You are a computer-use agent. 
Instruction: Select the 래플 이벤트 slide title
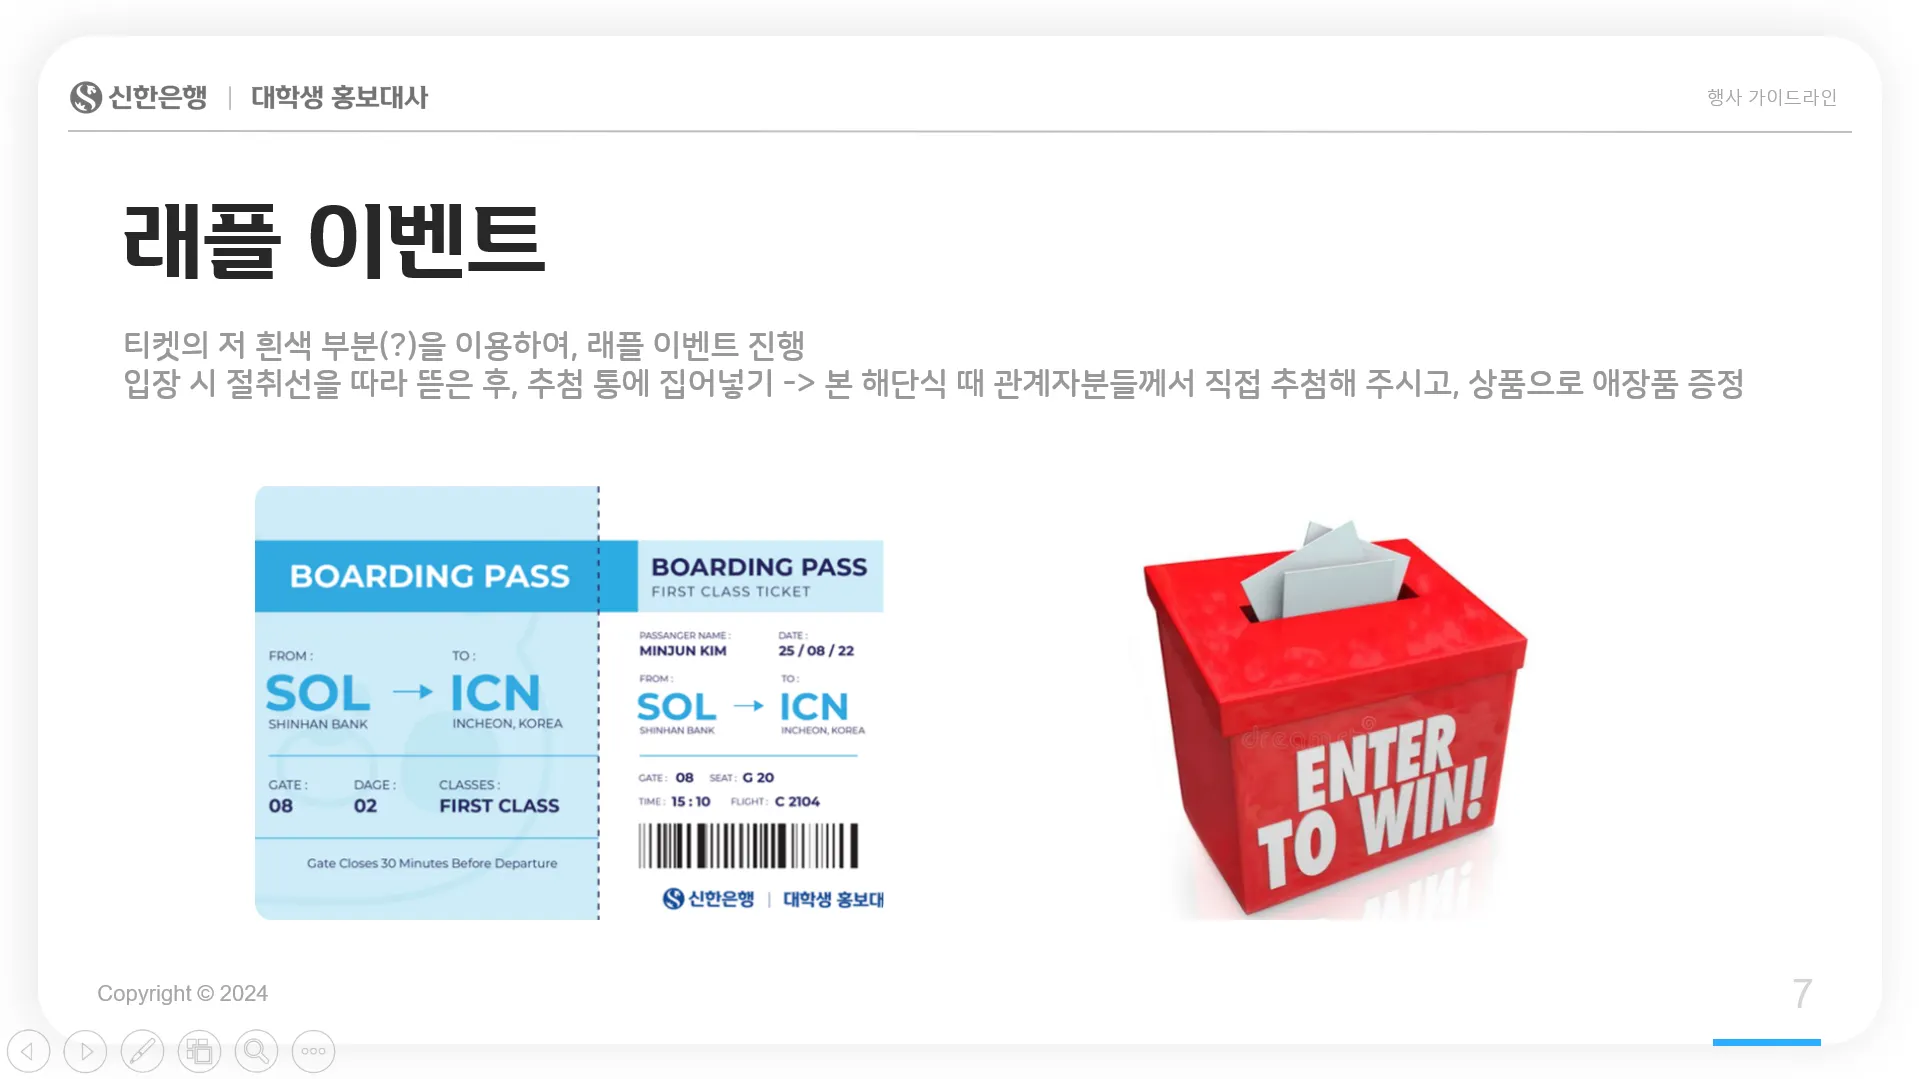[334, 240]
